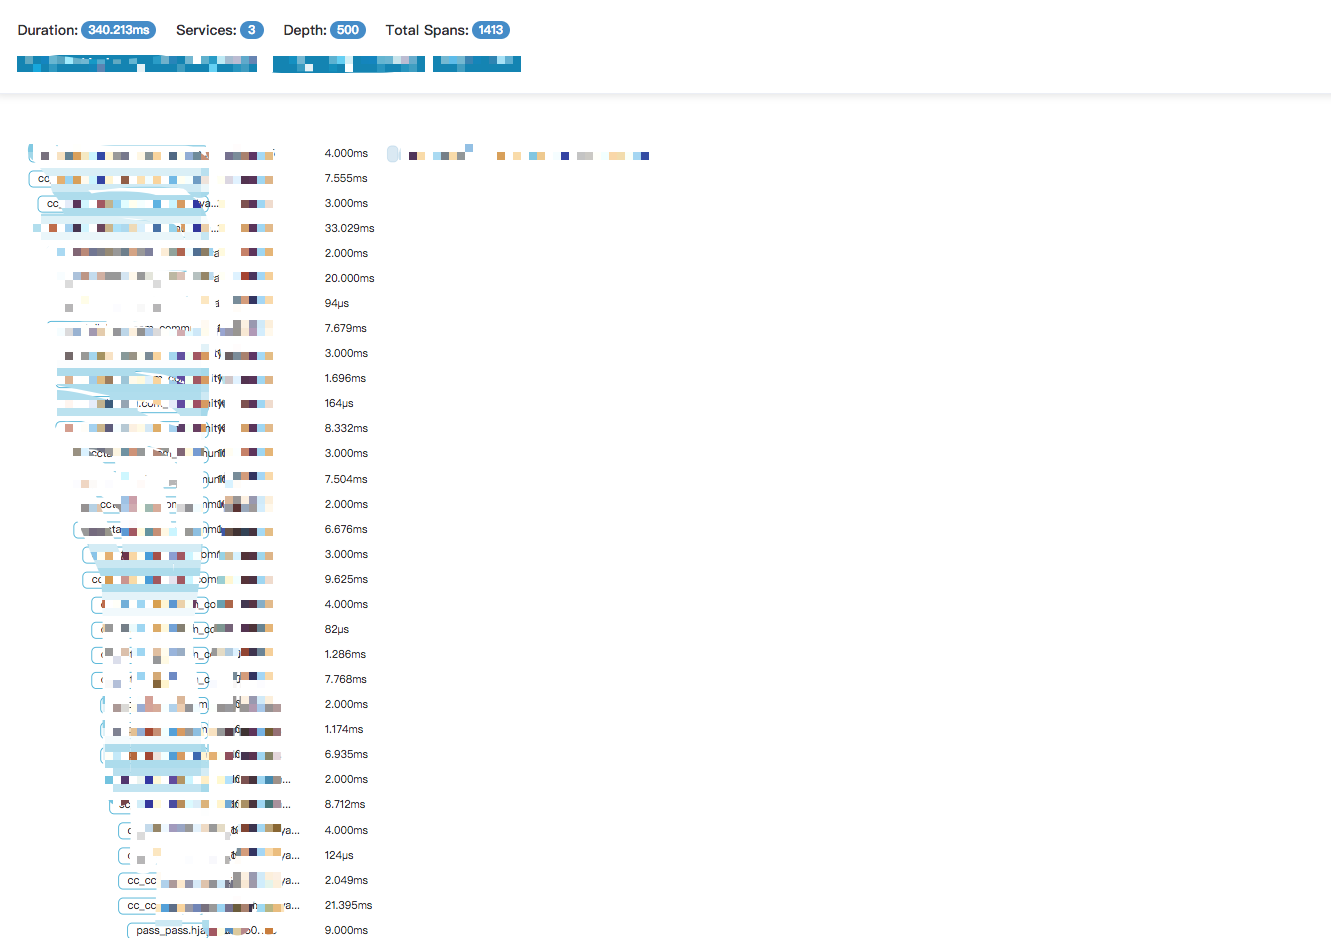This screenshot has height=944, width=1331.
Task: Click the 124μs span duration
Action: click(x=339, y=855)
